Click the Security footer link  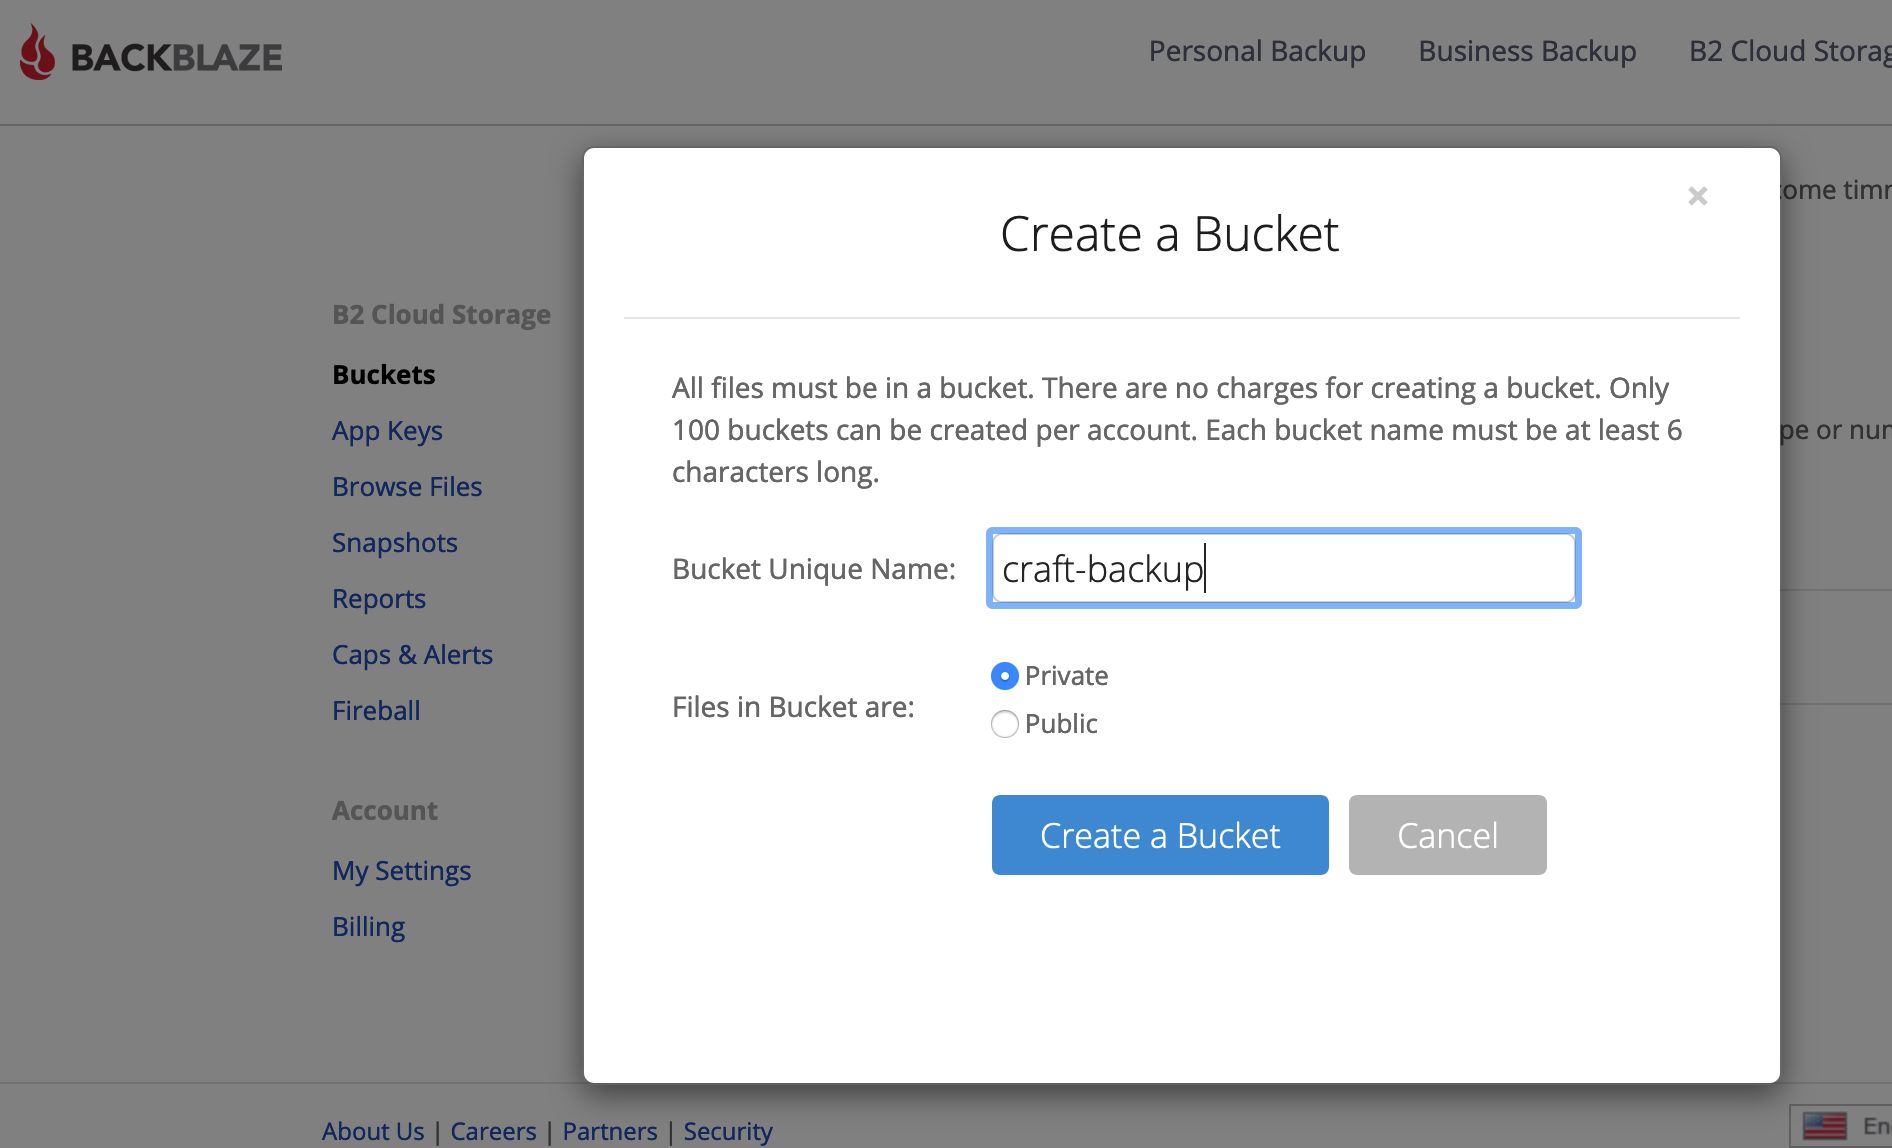728,1131
